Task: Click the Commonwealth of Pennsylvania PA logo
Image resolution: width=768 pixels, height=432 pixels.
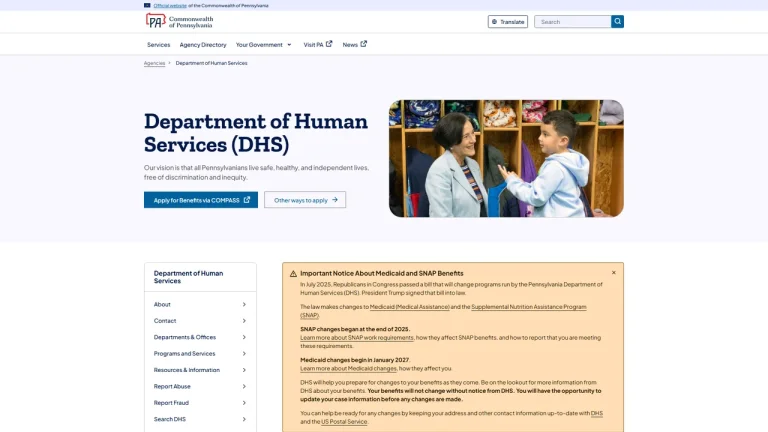Action: [179, 22]
